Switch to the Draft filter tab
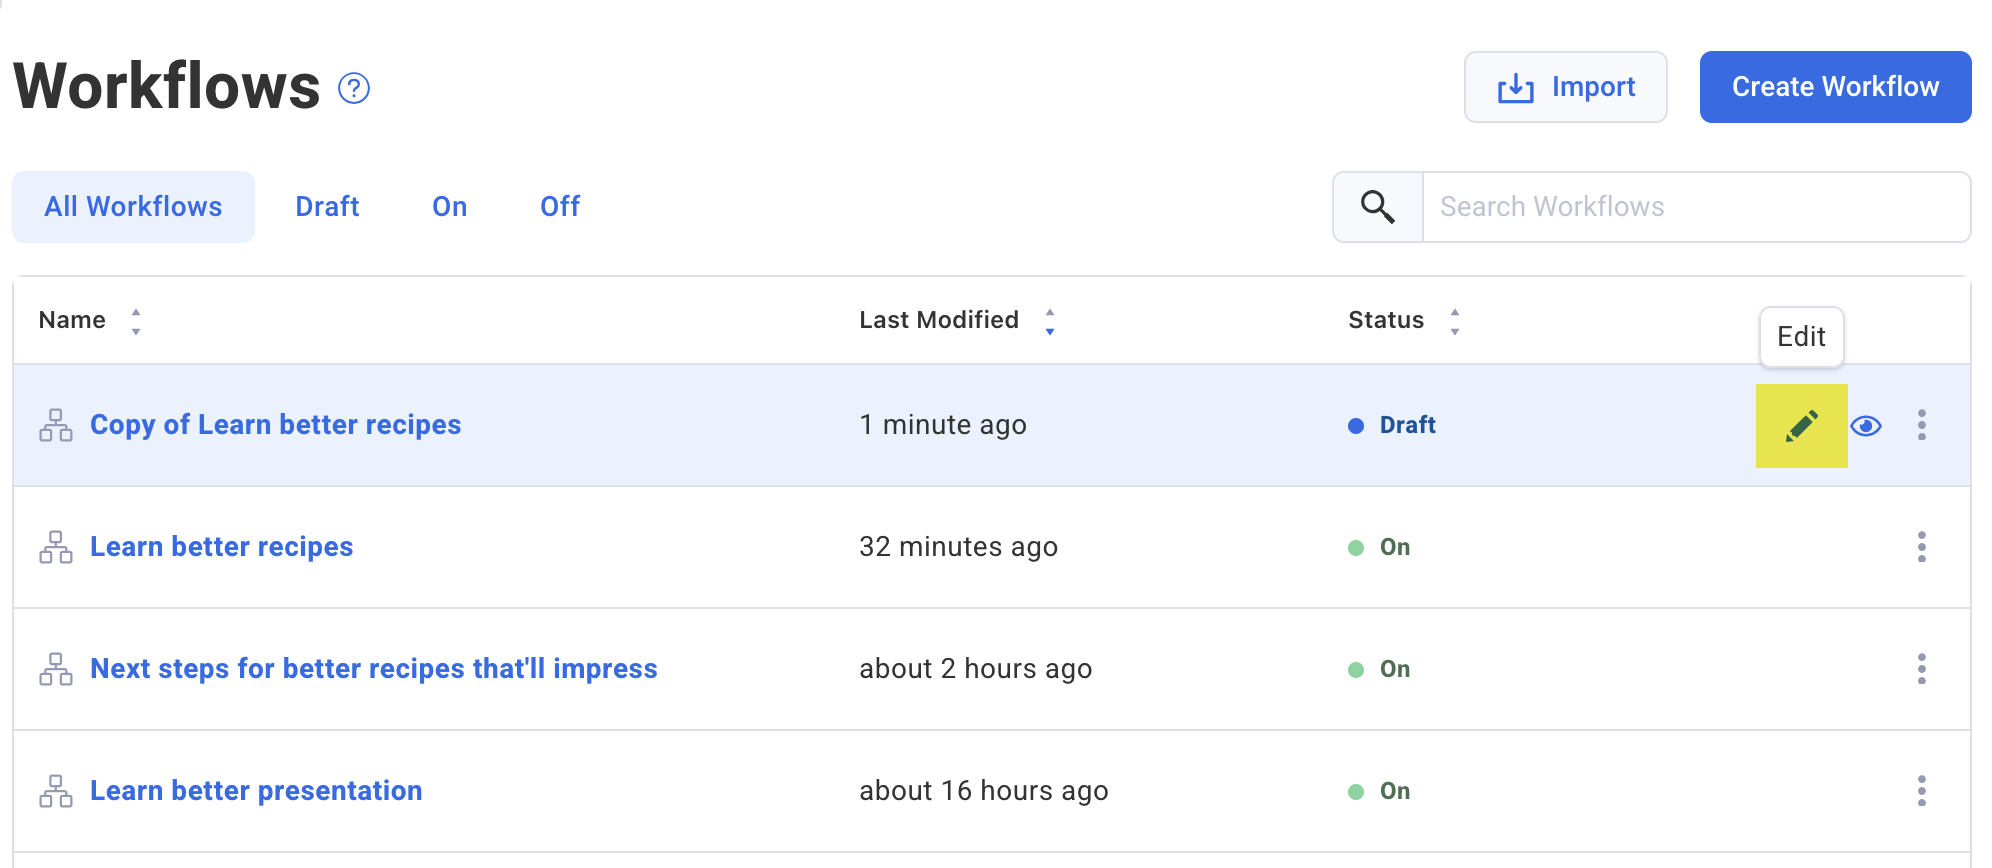 [x=327, y=207]
